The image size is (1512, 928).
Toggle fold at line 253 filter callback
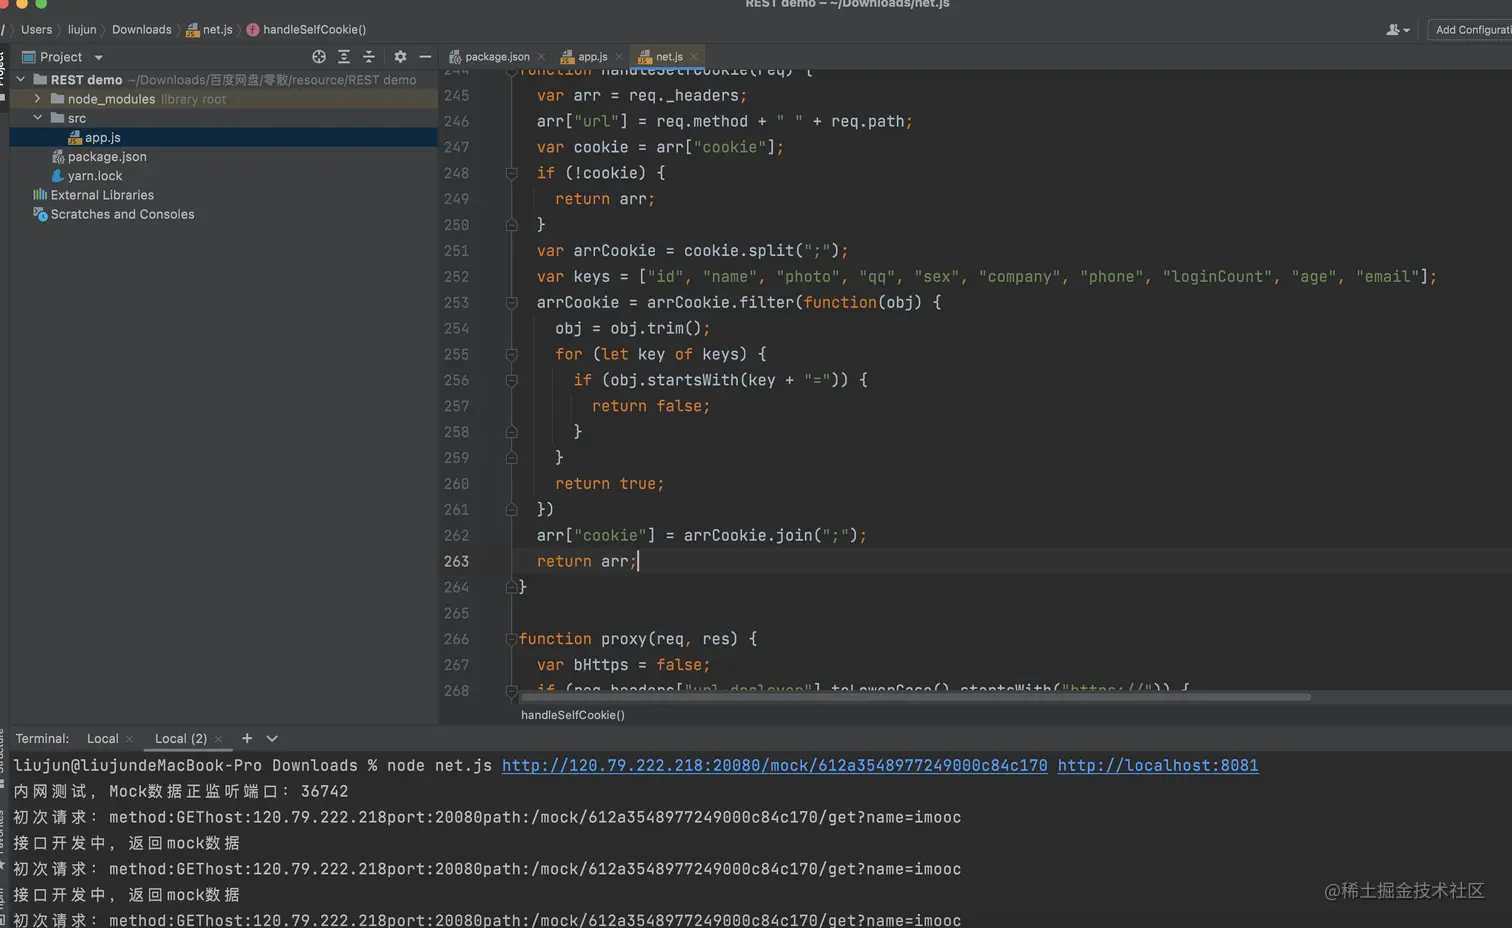click(511, 302)
